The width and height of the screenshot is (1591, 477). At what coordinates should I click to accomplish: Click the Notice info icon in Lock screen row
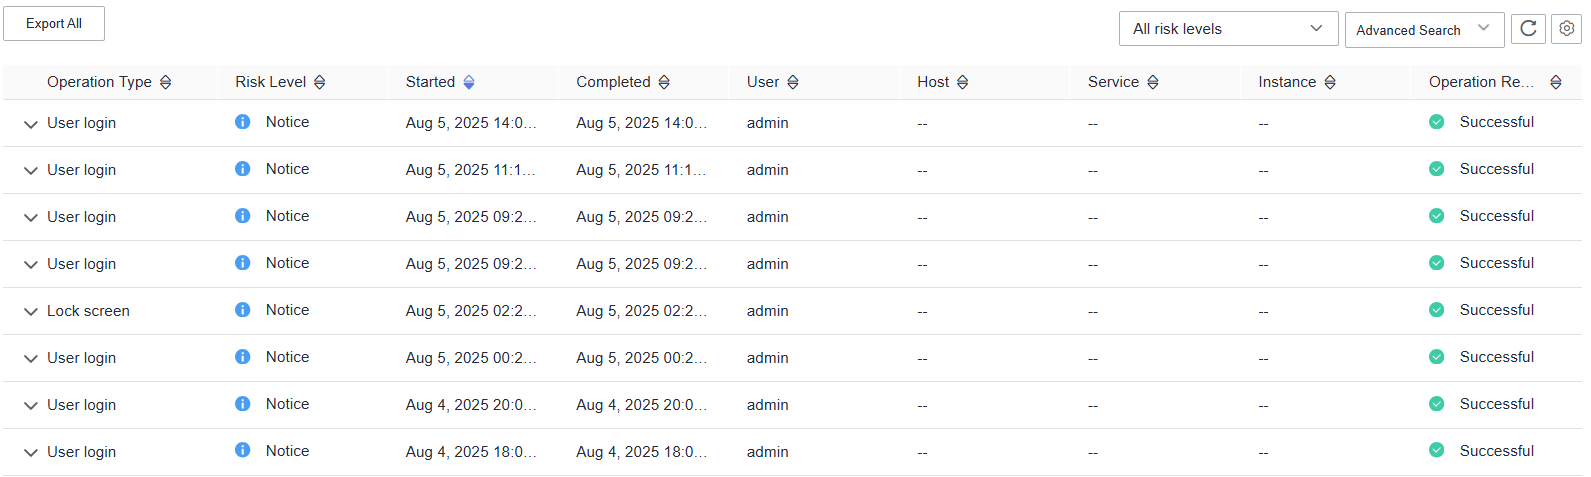click(x=243, y=310)
